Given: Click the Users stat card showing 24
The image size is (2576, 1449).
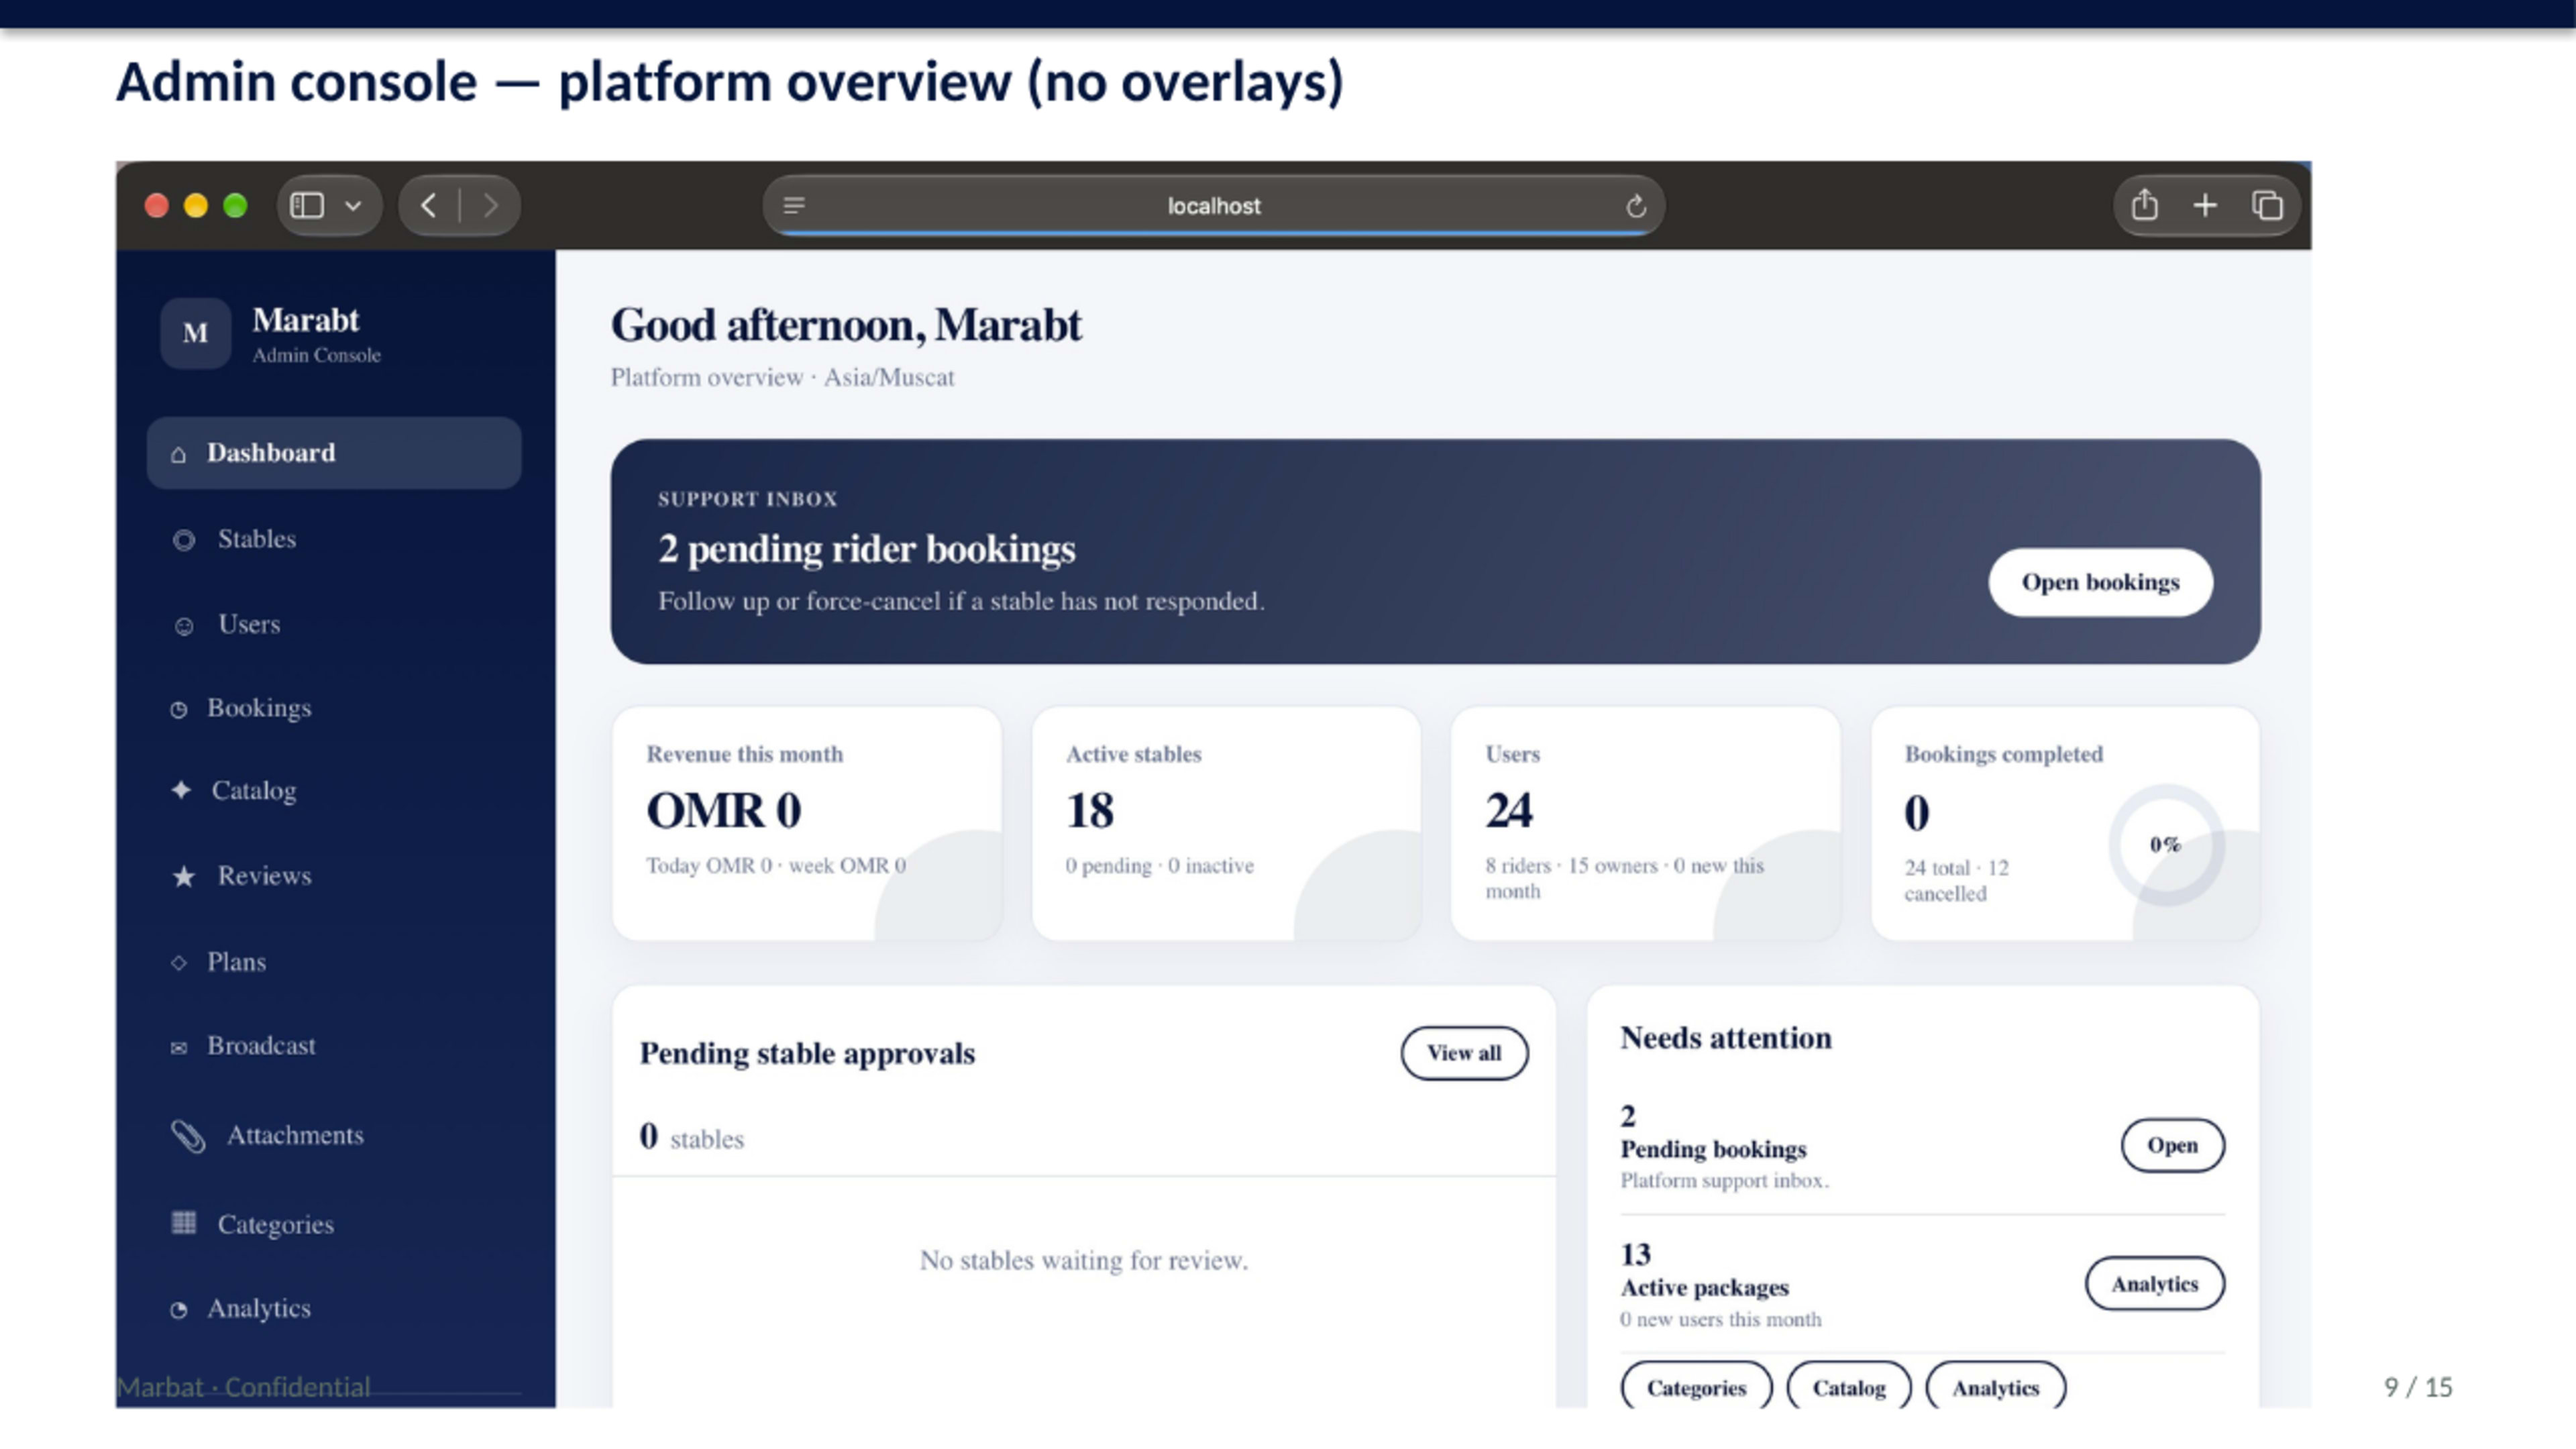Looking at the screenshot, I should (1646, 824).
